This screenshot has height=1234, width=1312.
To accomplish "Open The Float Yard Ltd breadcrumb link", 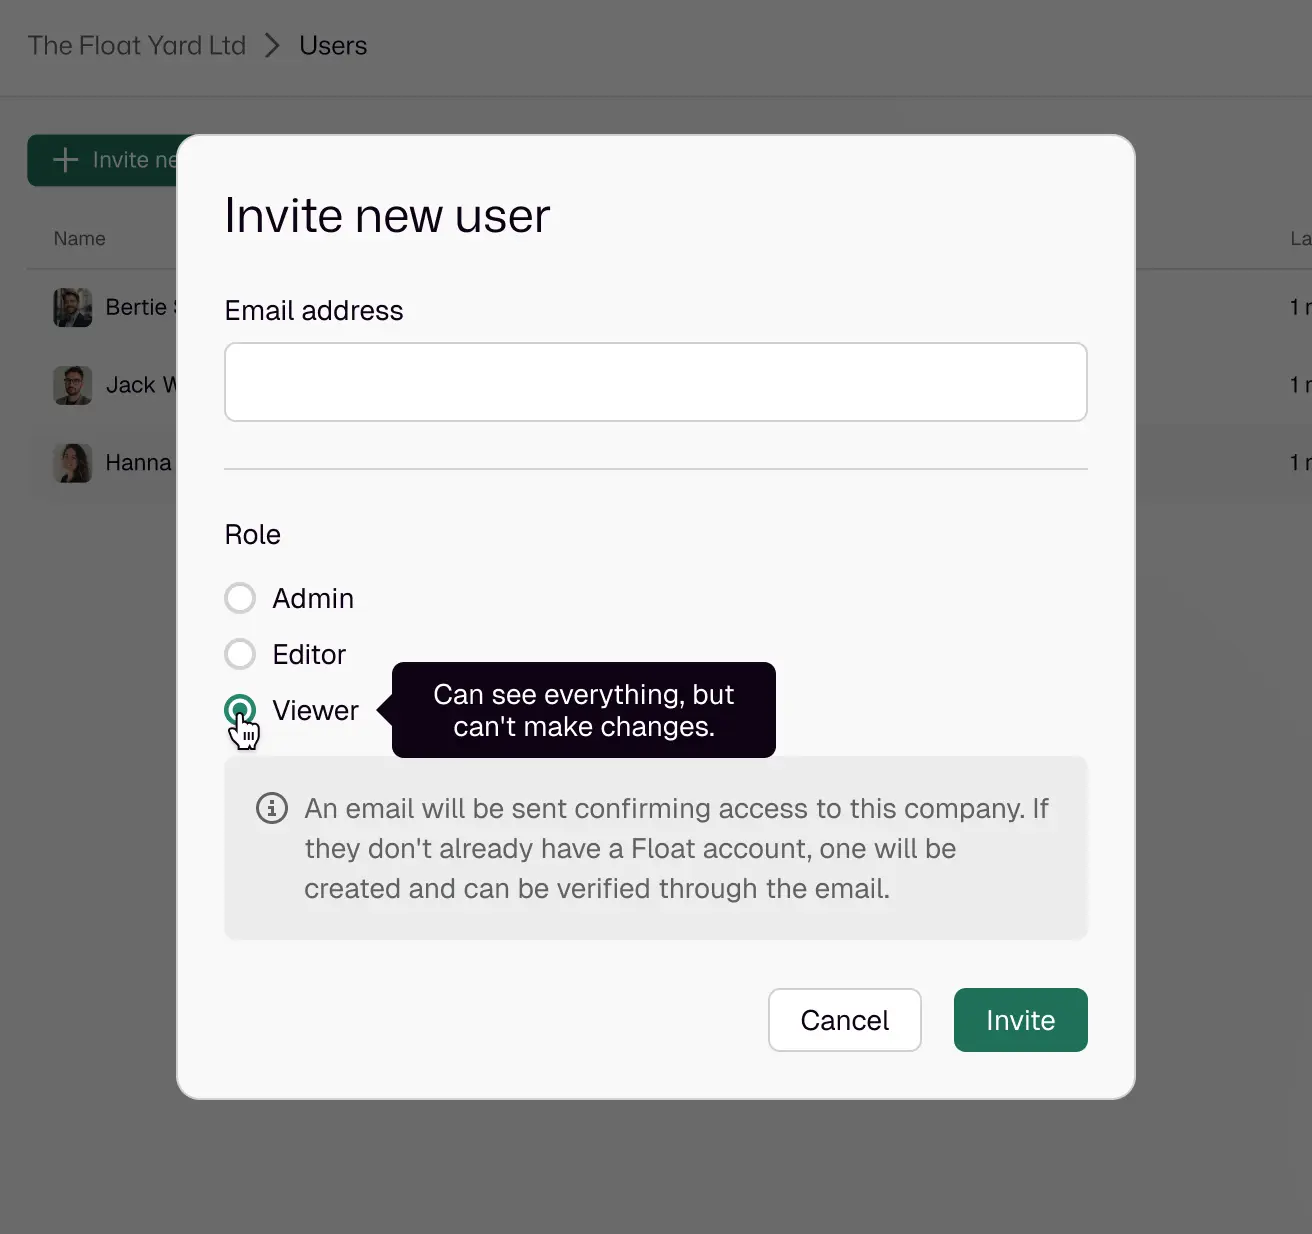I will [x=137, y=46].
